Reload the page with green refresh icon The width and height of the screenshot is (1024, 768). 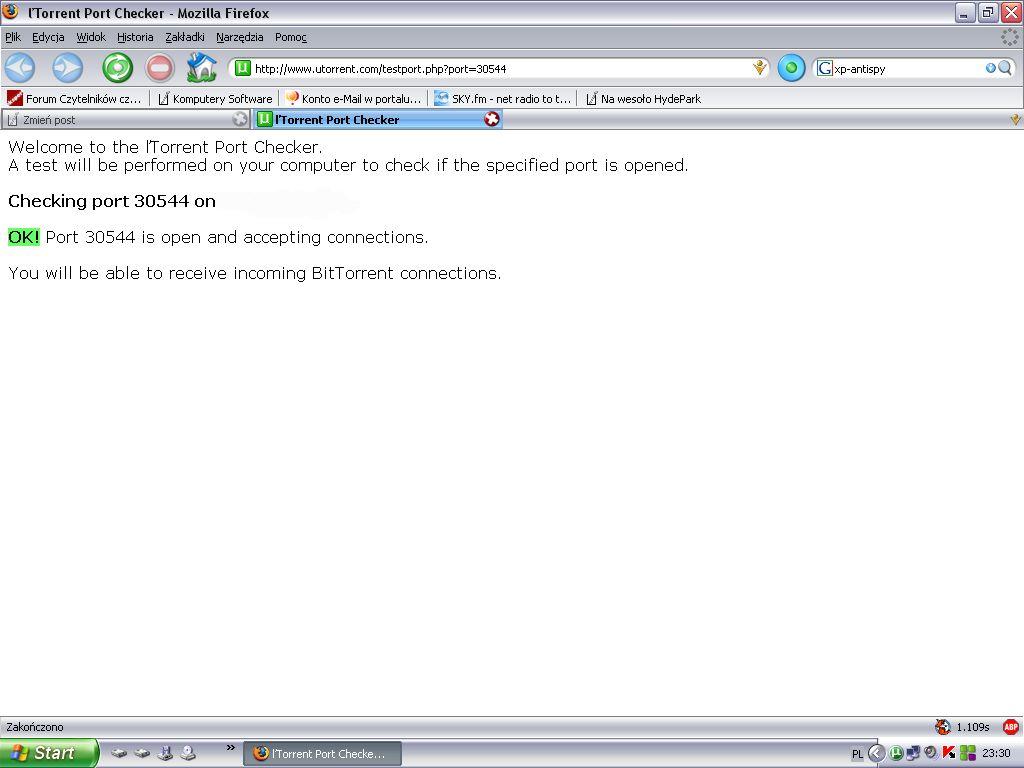(118, 68)
